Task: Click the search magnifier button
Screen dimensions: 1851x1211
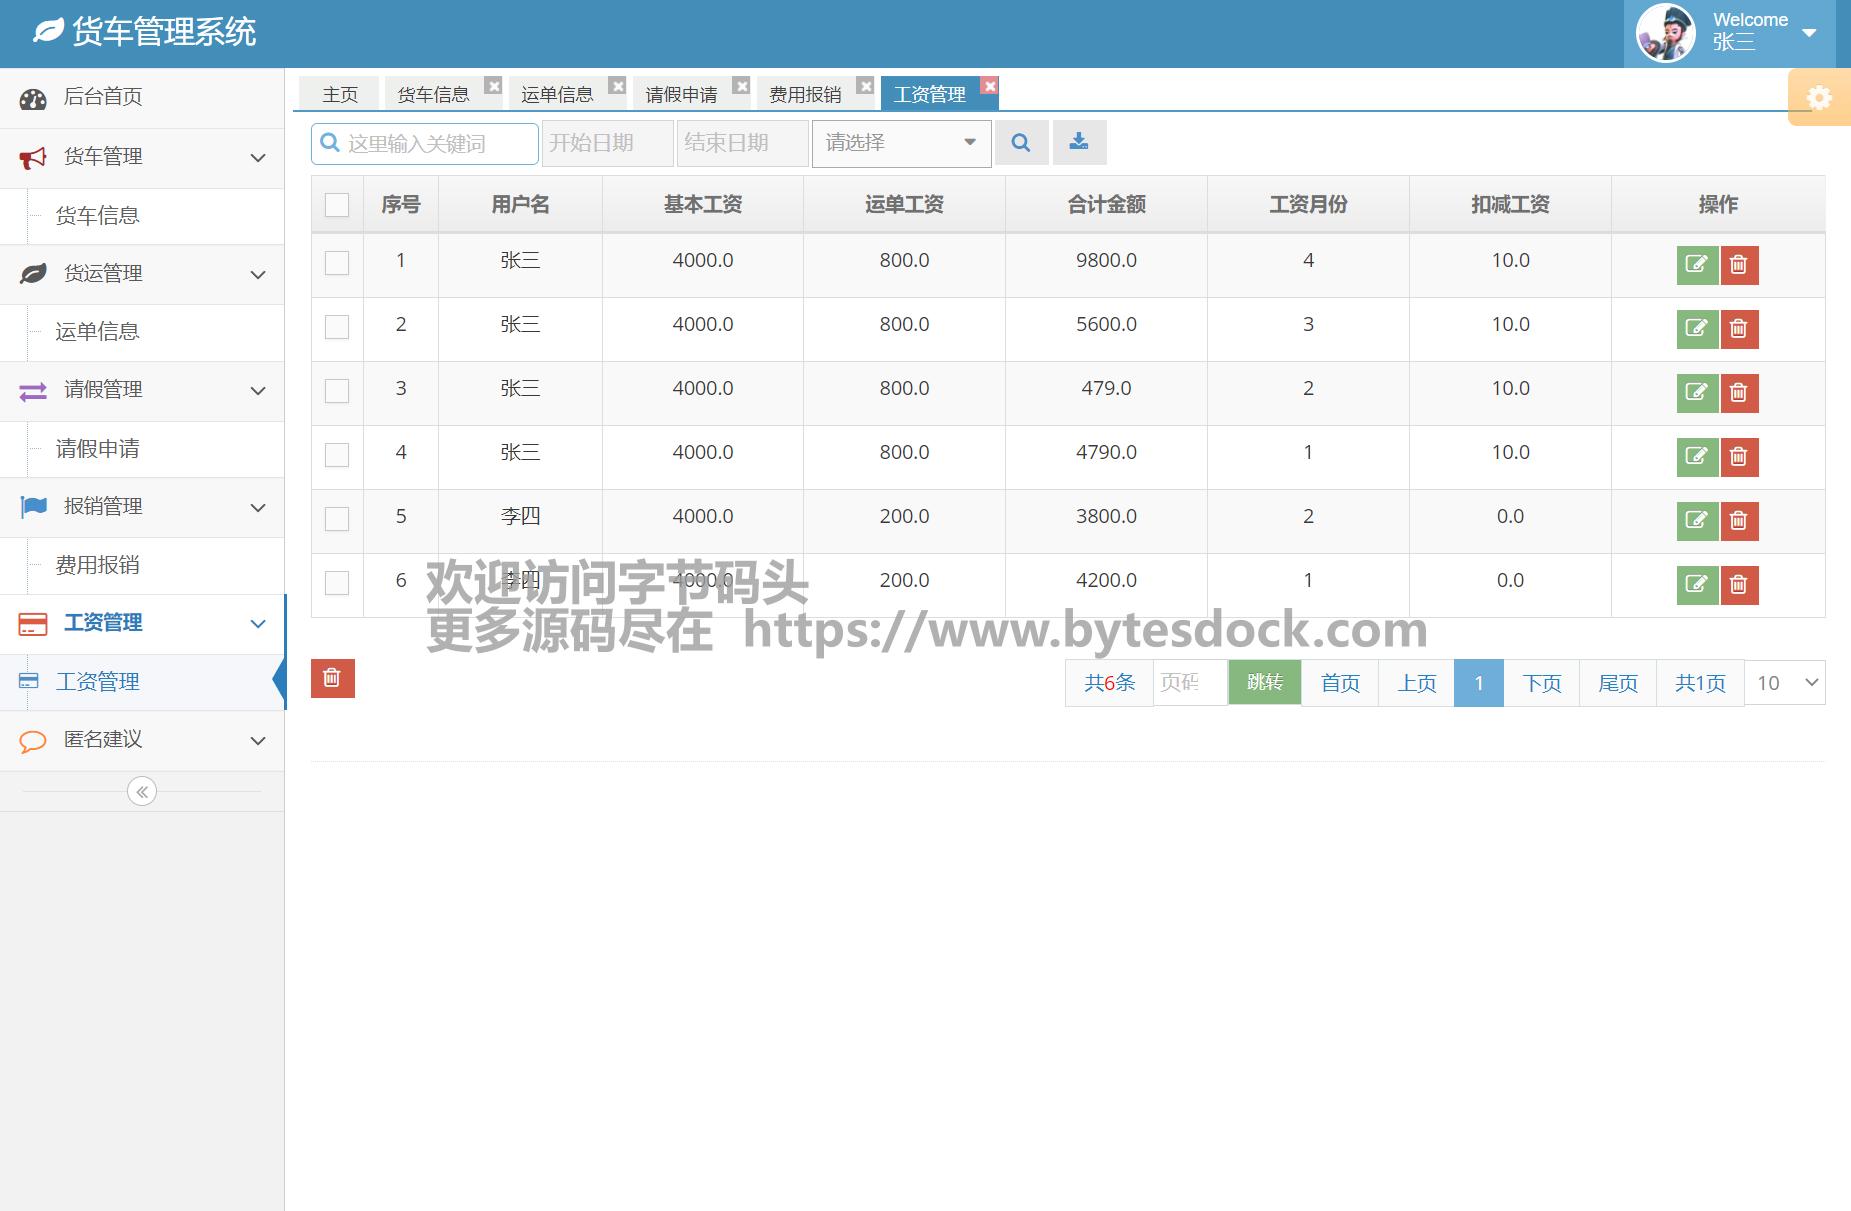Action: click(x=1021, y=143)
